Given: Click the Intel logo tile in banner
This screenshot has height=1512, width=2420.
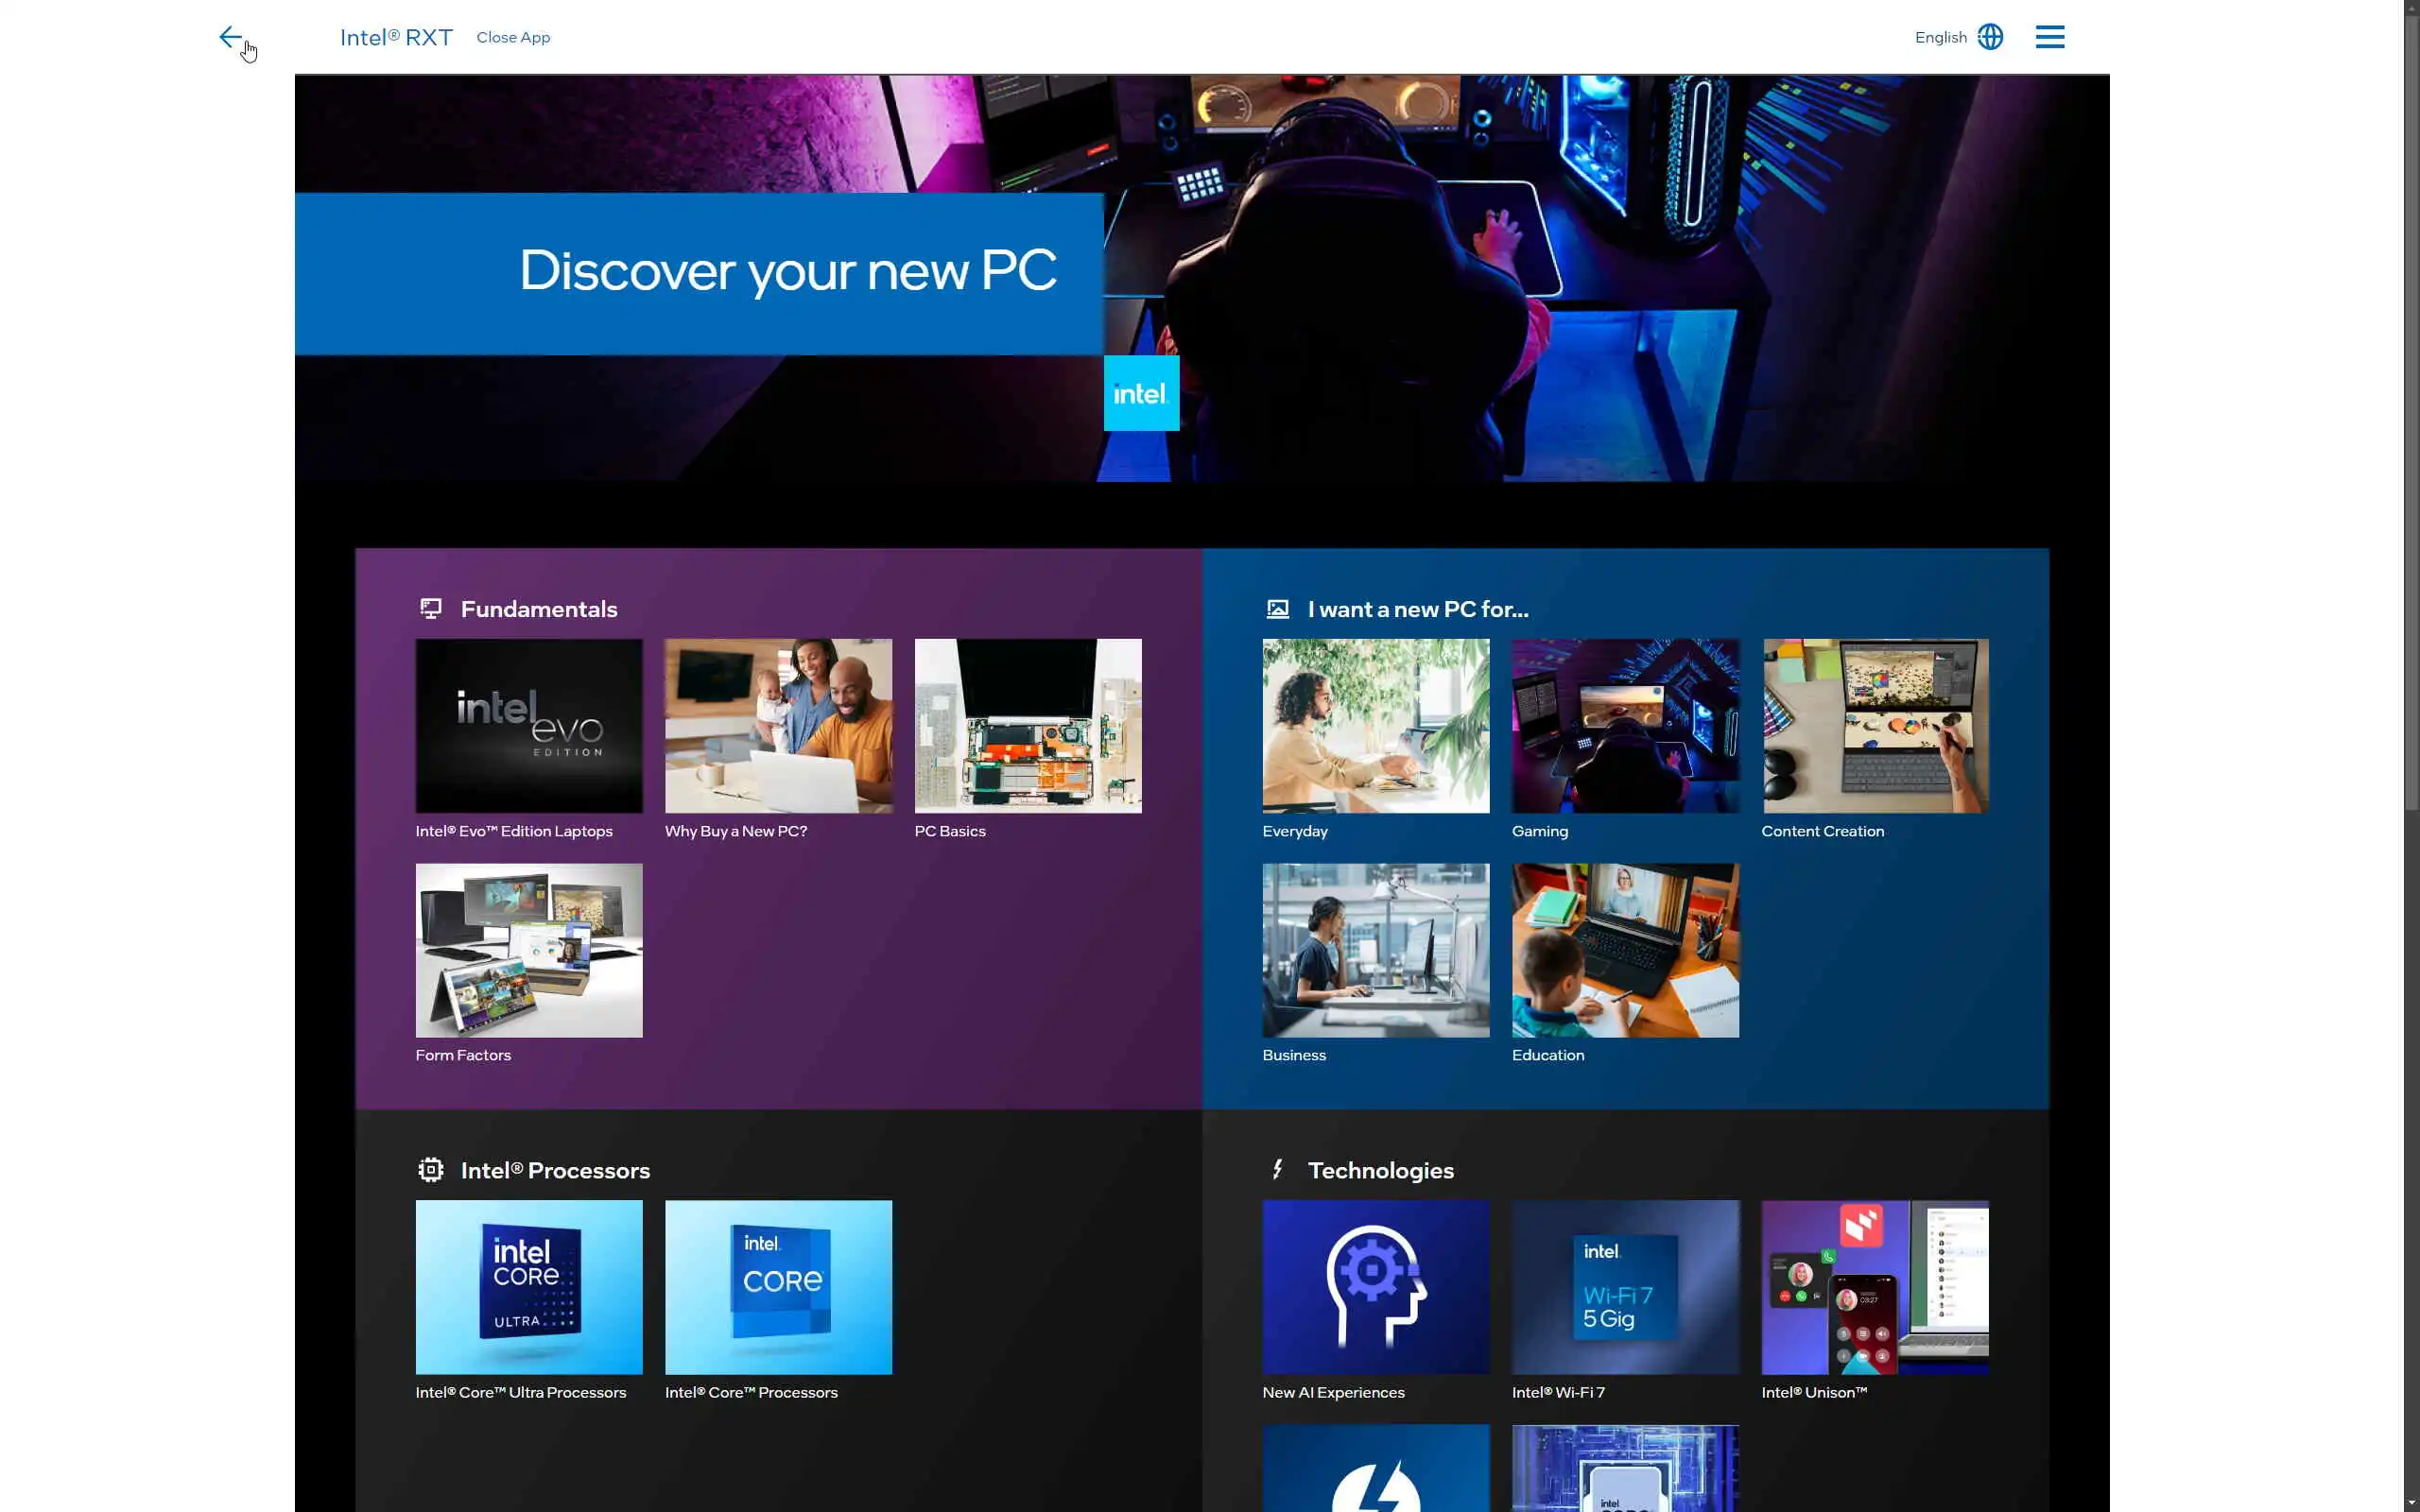Looking at the screenshot, I should click(x=1141, y=393).
